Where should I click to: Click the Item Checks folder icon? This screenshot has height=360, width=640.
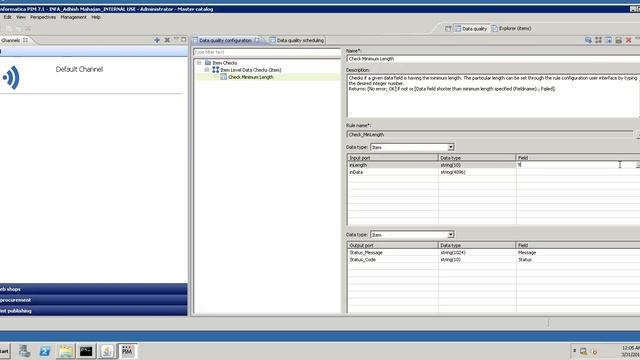(208, 63)
